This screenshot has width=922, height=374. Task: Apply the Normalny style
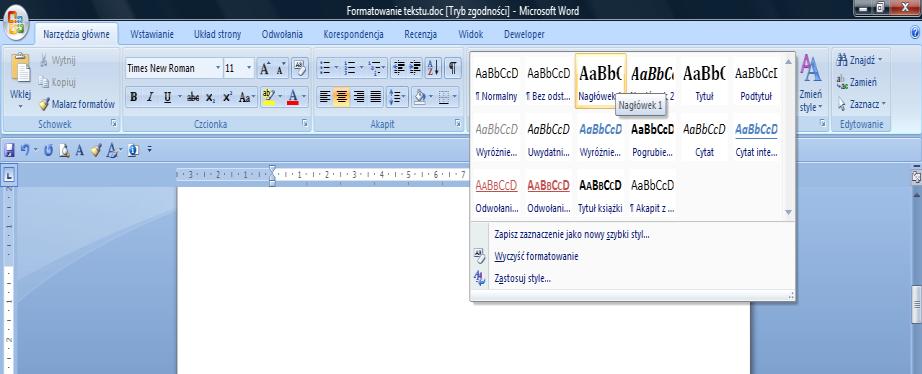497,82
